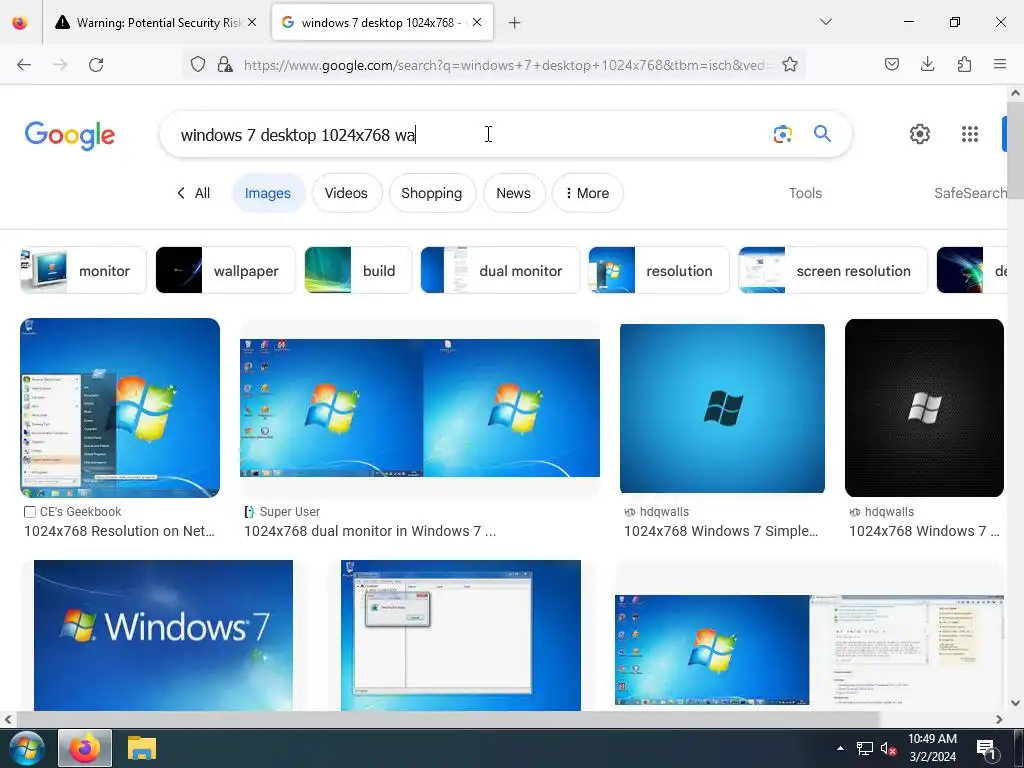Filter results by screen resolution chip

(833, 270)
